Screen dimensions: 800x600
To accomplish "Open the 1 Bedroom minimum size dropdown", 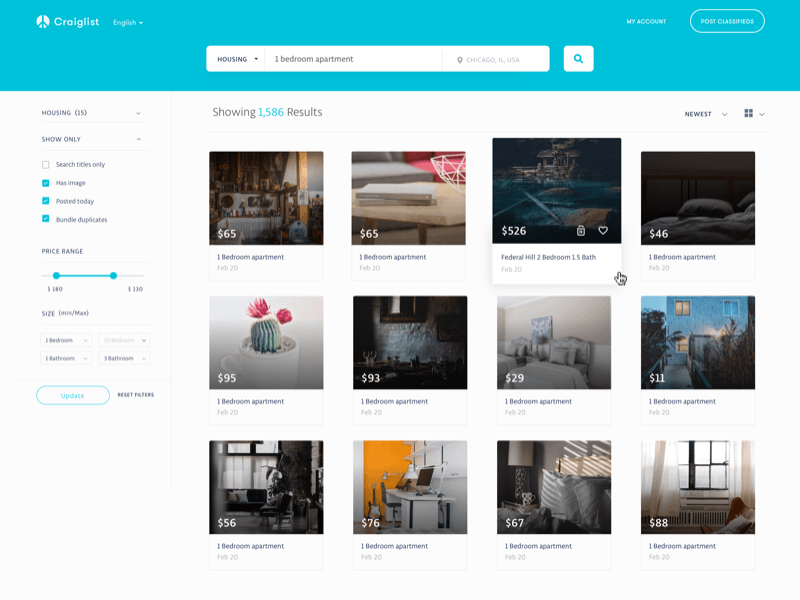I will point(65,340).
